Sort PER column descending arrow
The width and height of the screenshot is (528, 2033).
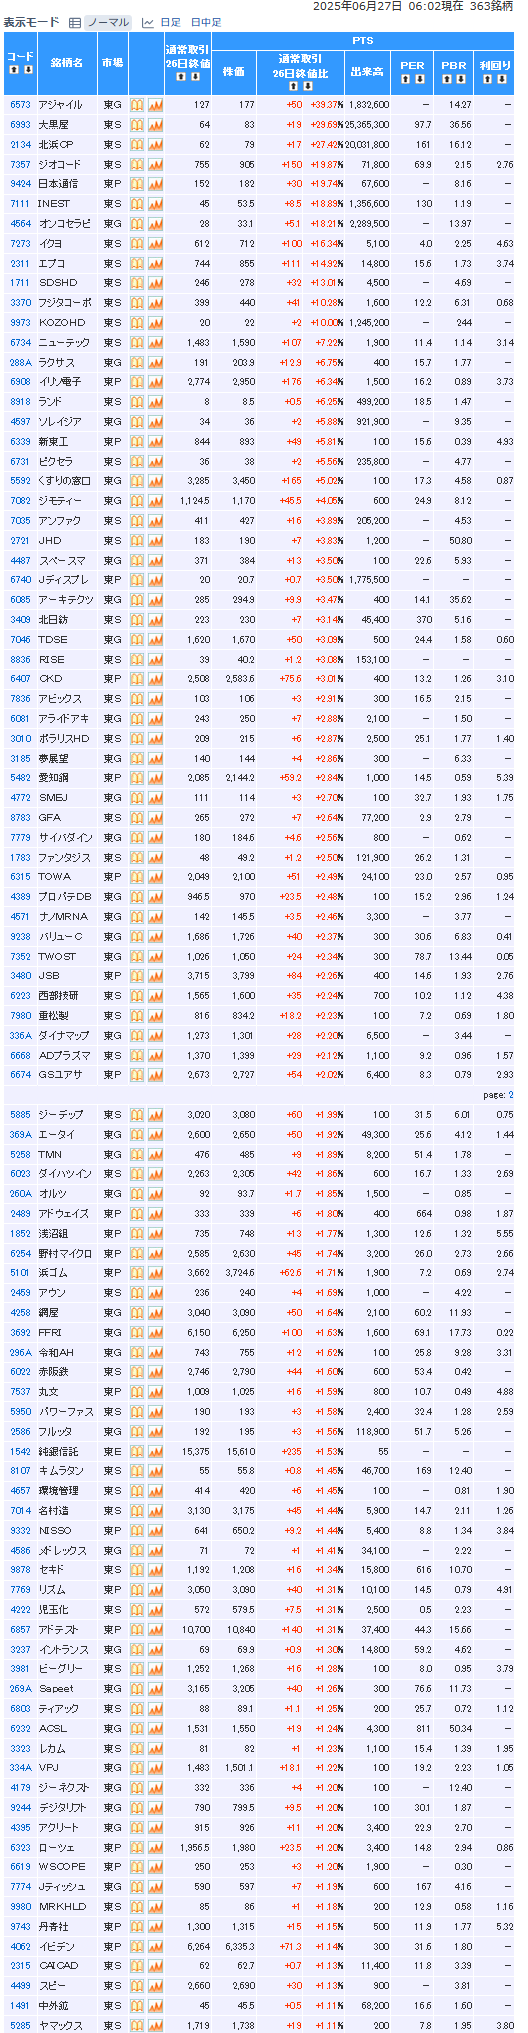tap(419, 77)
